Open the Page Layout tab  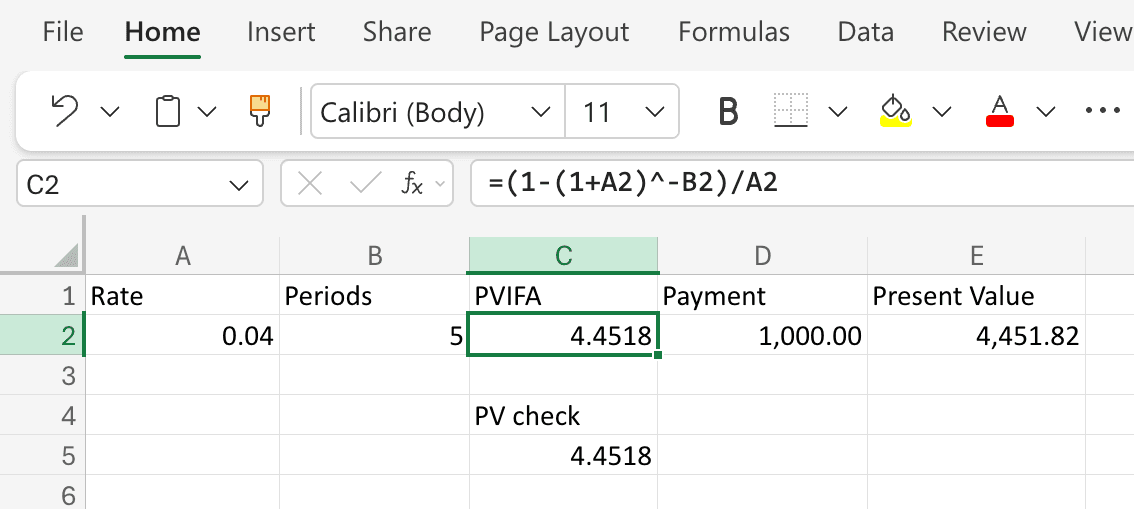click(x=555, y=32)
